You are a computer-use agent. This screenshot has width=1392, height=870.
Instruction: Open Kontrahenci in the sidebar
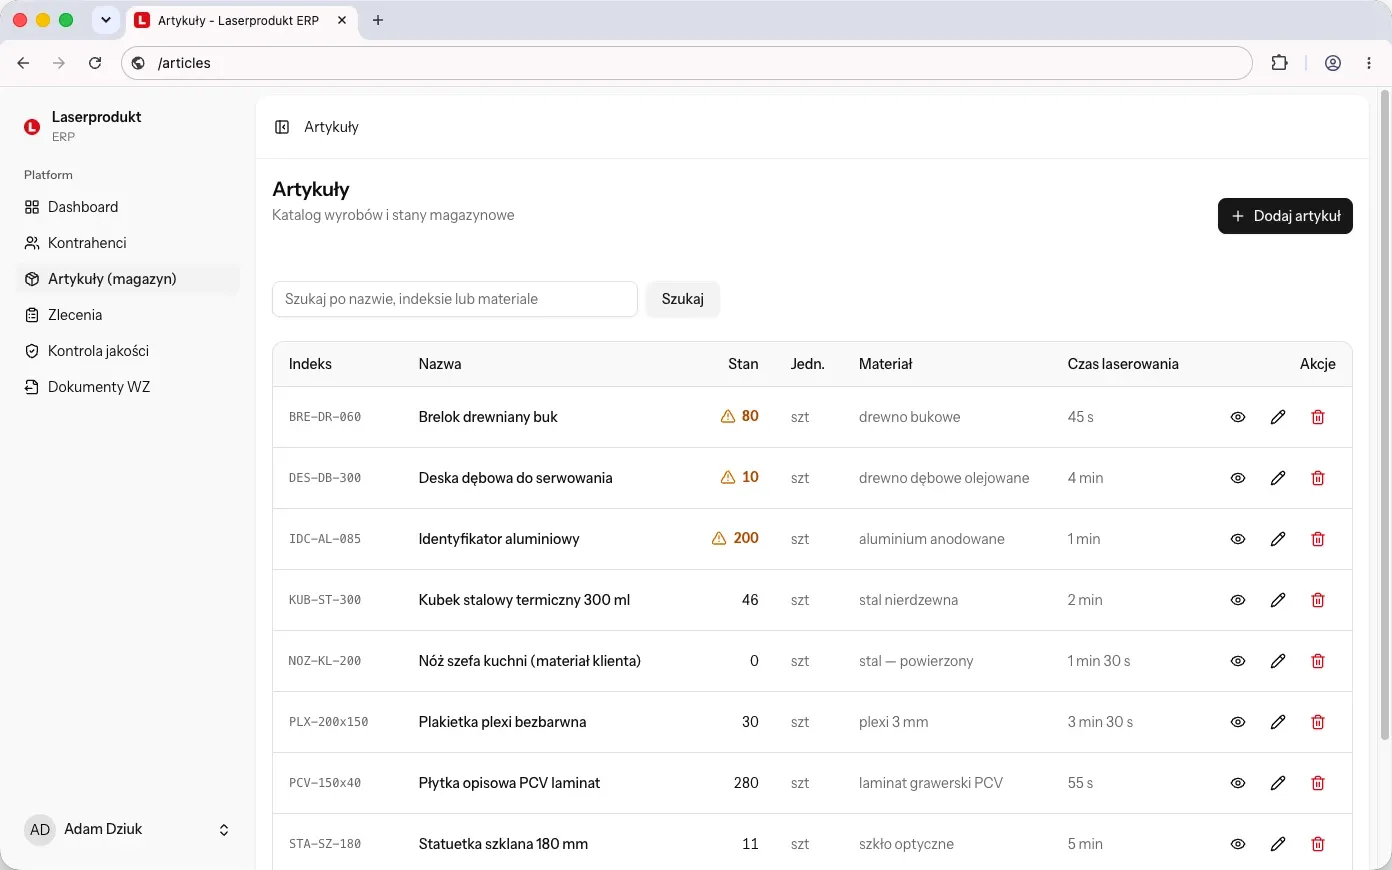click(128, 243)
